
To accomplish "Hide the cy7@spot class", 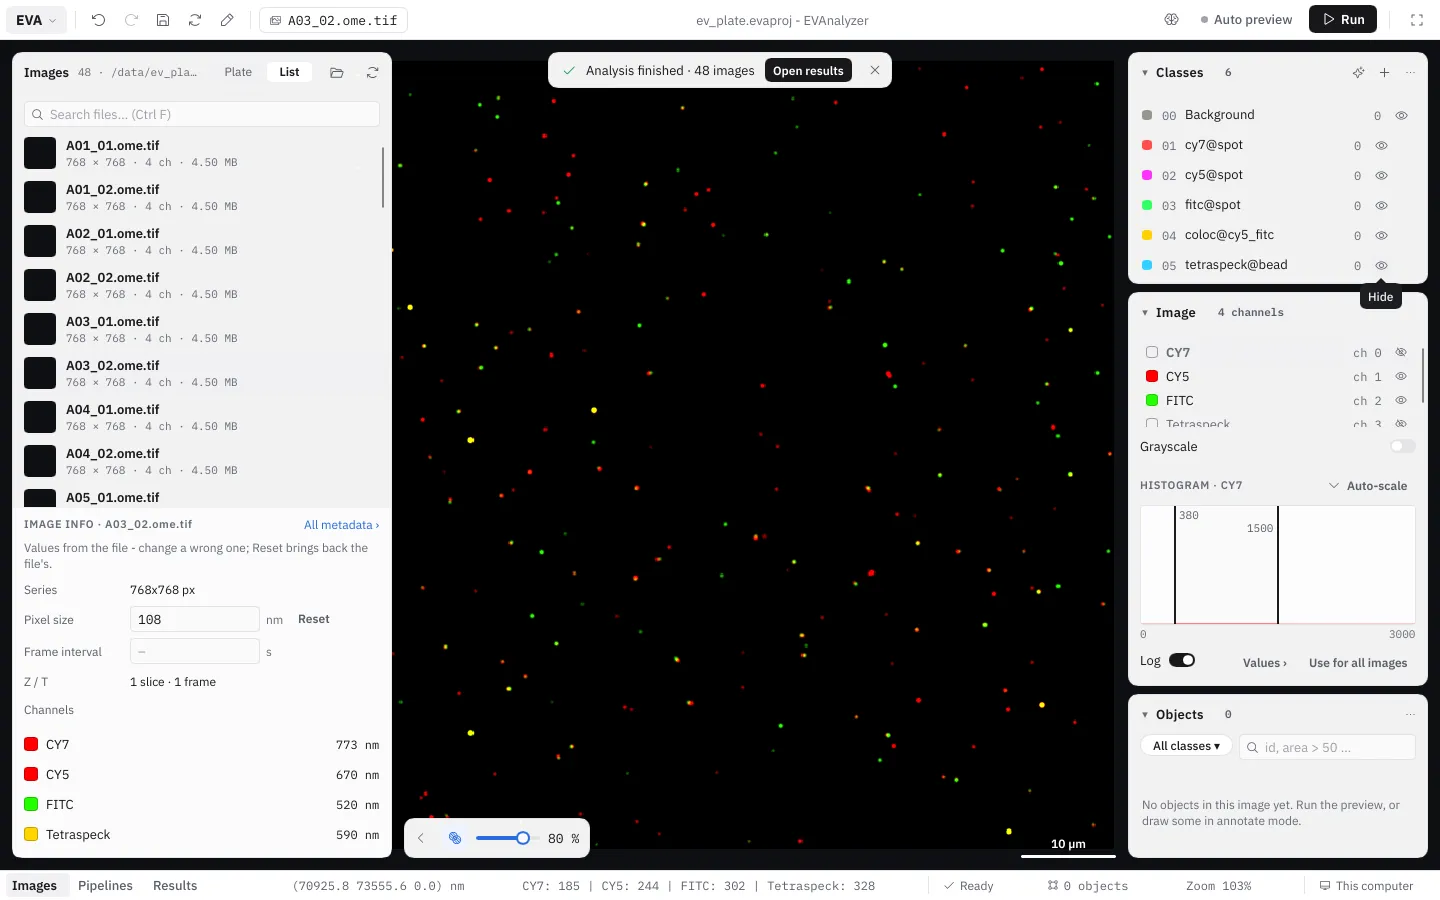I will [1381, 146].
